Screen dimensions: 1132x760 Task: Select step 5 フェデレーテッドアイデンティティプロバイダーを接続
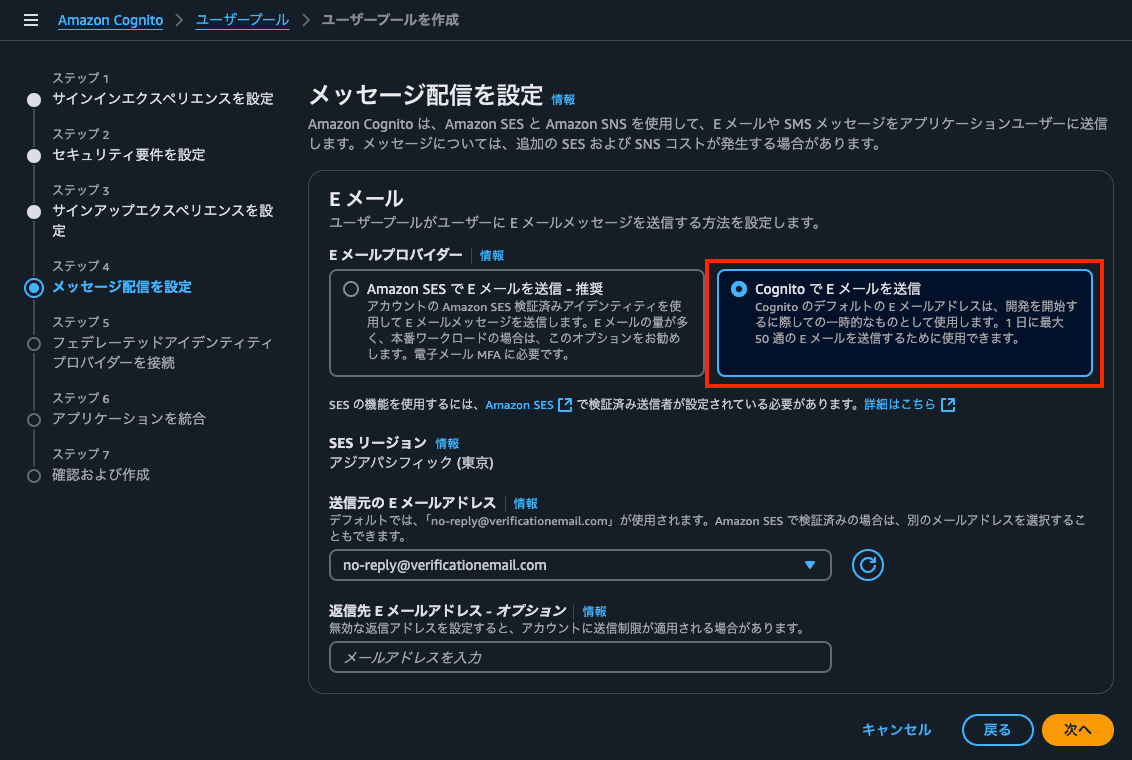(x=162, y=352)
